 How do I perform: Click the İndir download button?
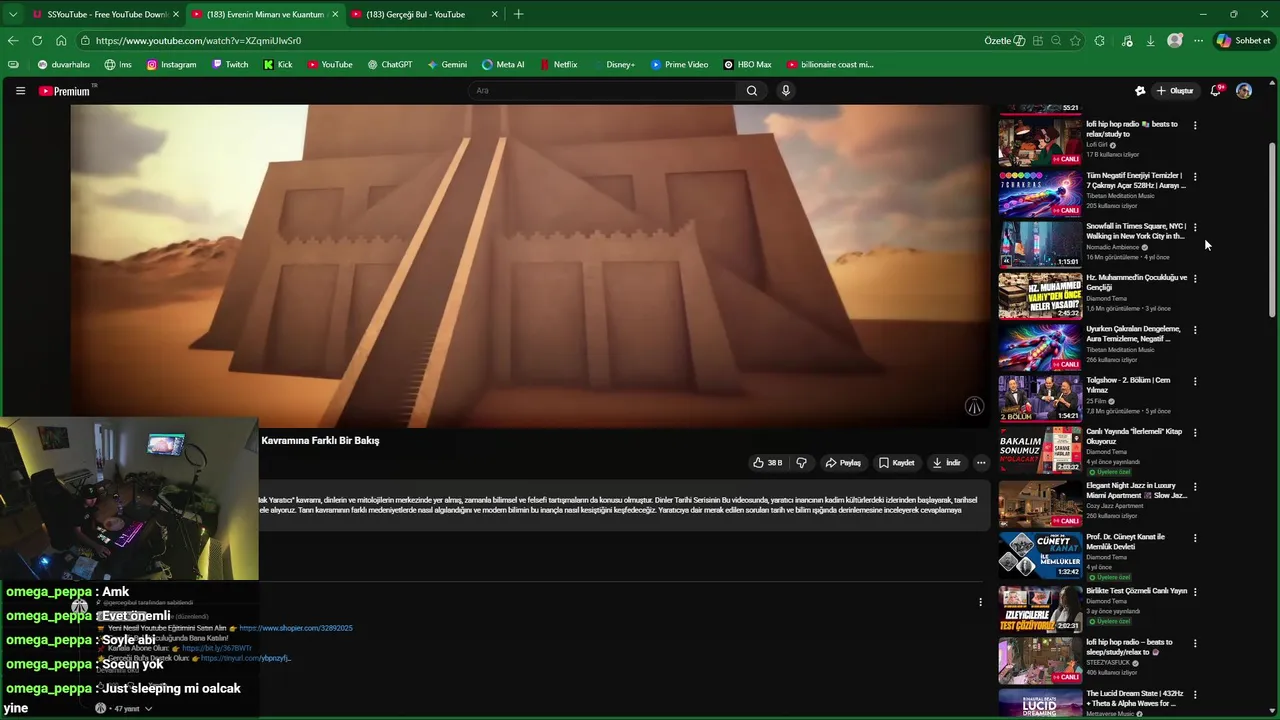tap(946, 463)
